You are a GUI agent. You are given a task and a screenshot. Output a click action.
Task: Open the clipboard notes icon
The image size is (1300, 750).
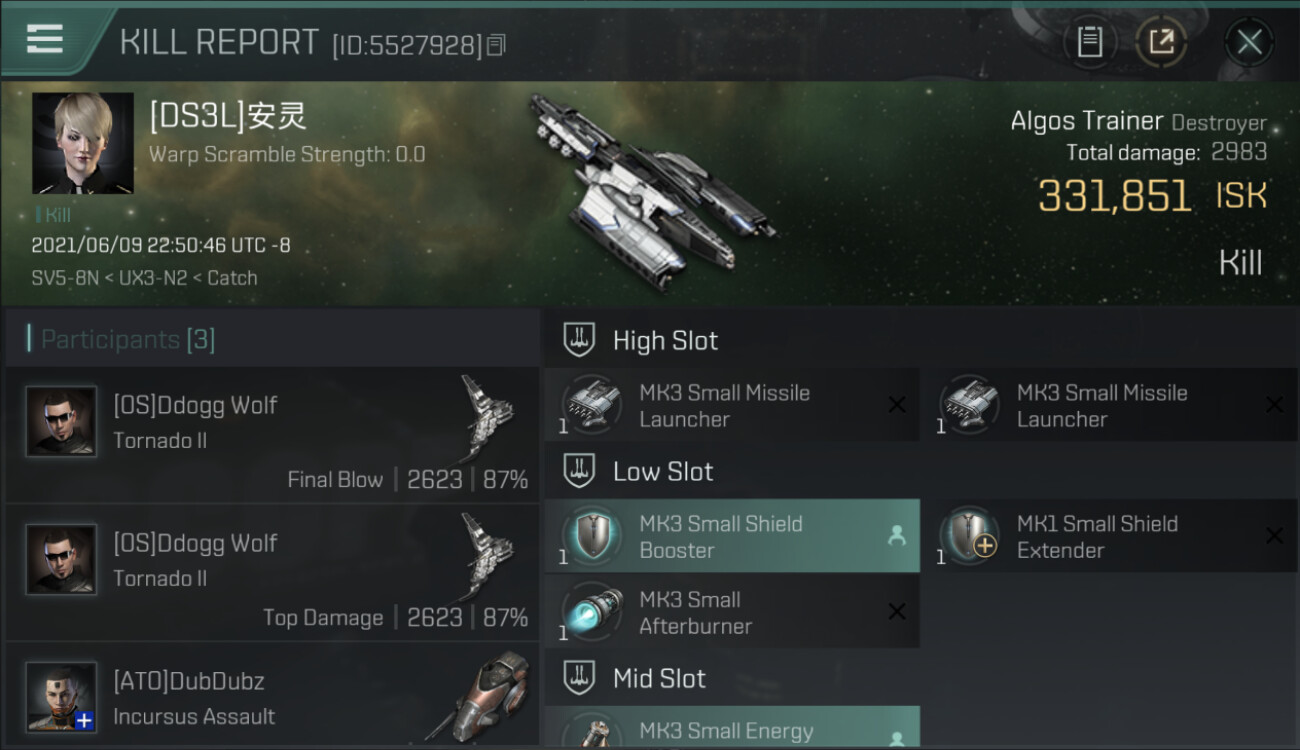(1089, 41)
